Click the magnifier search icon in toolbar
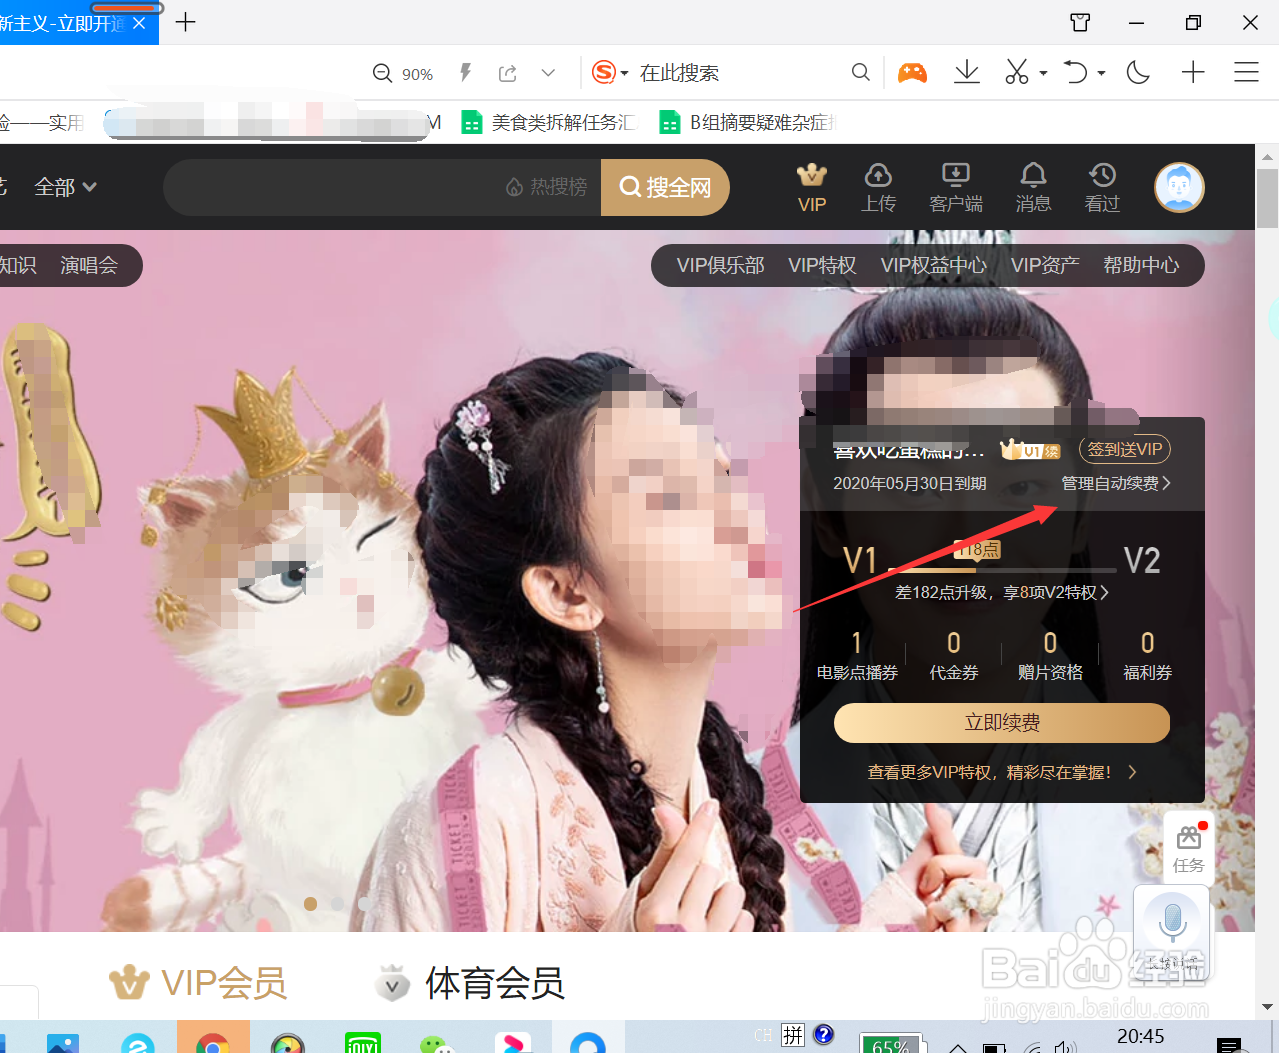Viewport: 1279px width, 1053px height. (x=860, y=72)
